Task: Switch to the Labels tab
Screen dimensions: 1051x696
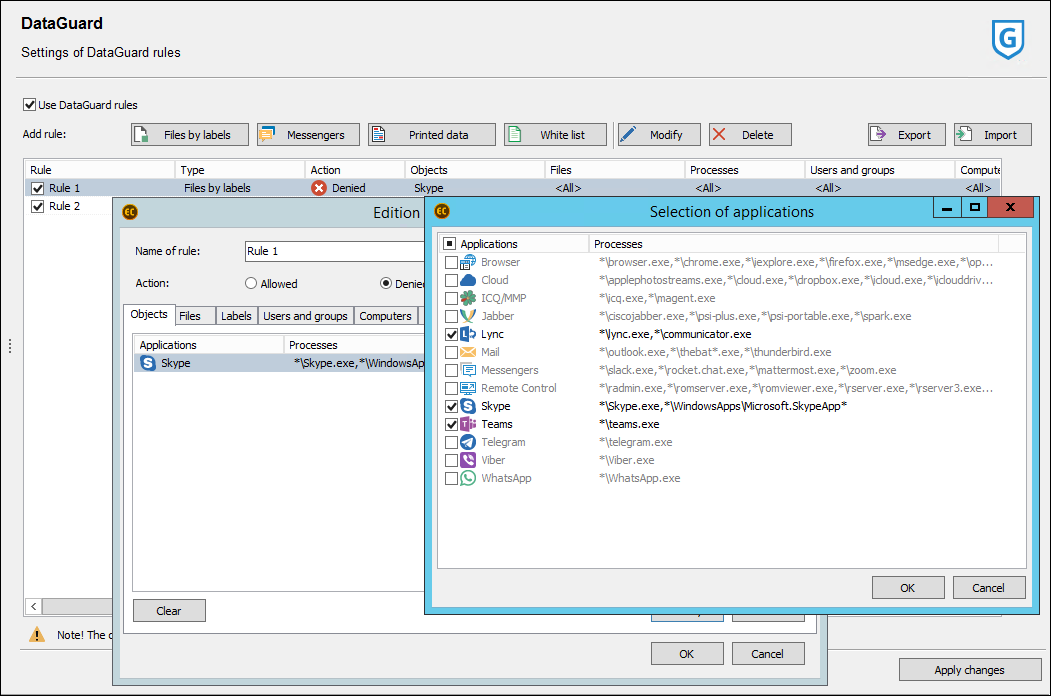Action: point(236,316)
